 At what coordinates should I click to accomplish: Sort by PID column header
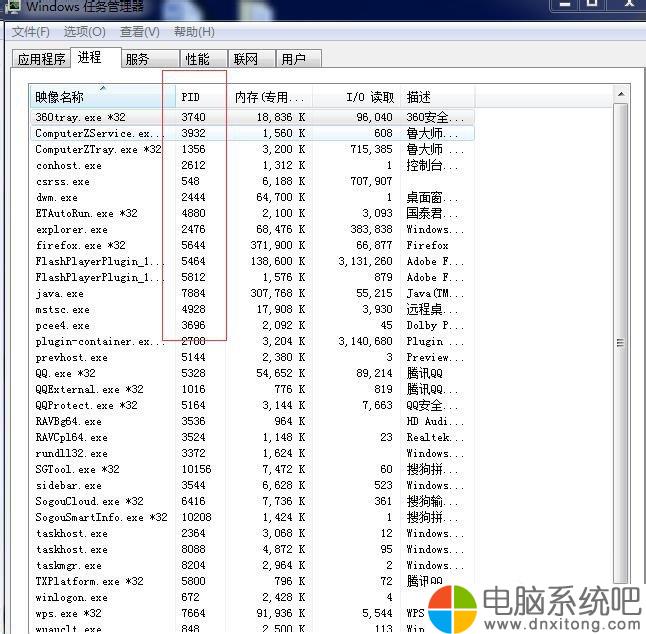pos(202,97)
